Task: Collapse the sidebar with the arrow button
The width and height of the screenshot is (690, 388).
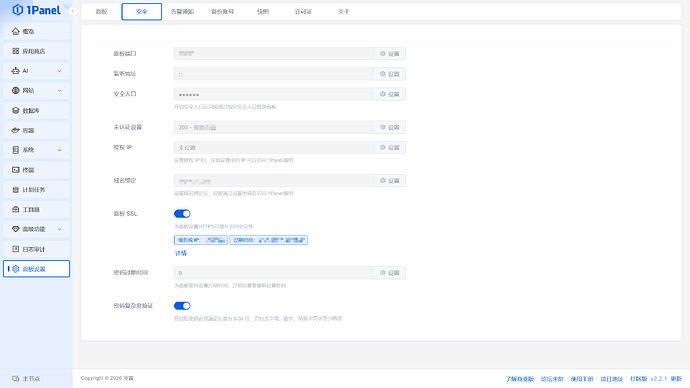Action: tap(73, 11)
